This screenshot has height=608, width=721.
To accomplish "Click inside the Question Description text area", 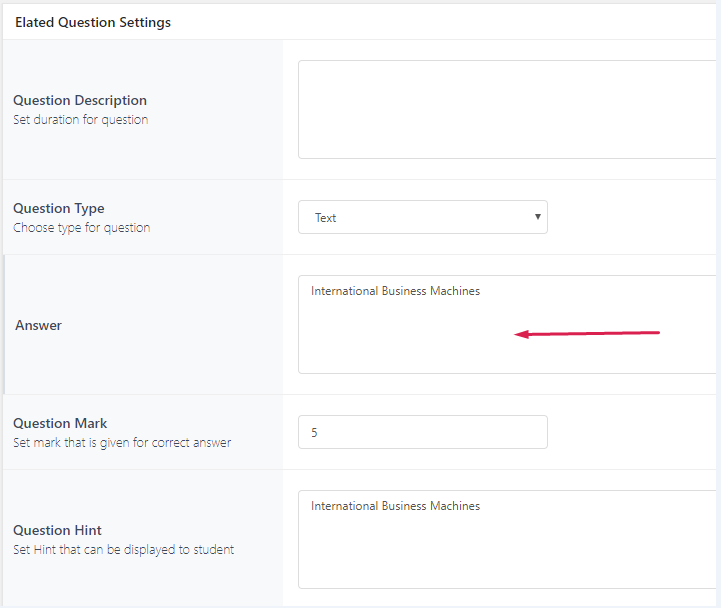I will pyautogui.click(x=506, y=109).
